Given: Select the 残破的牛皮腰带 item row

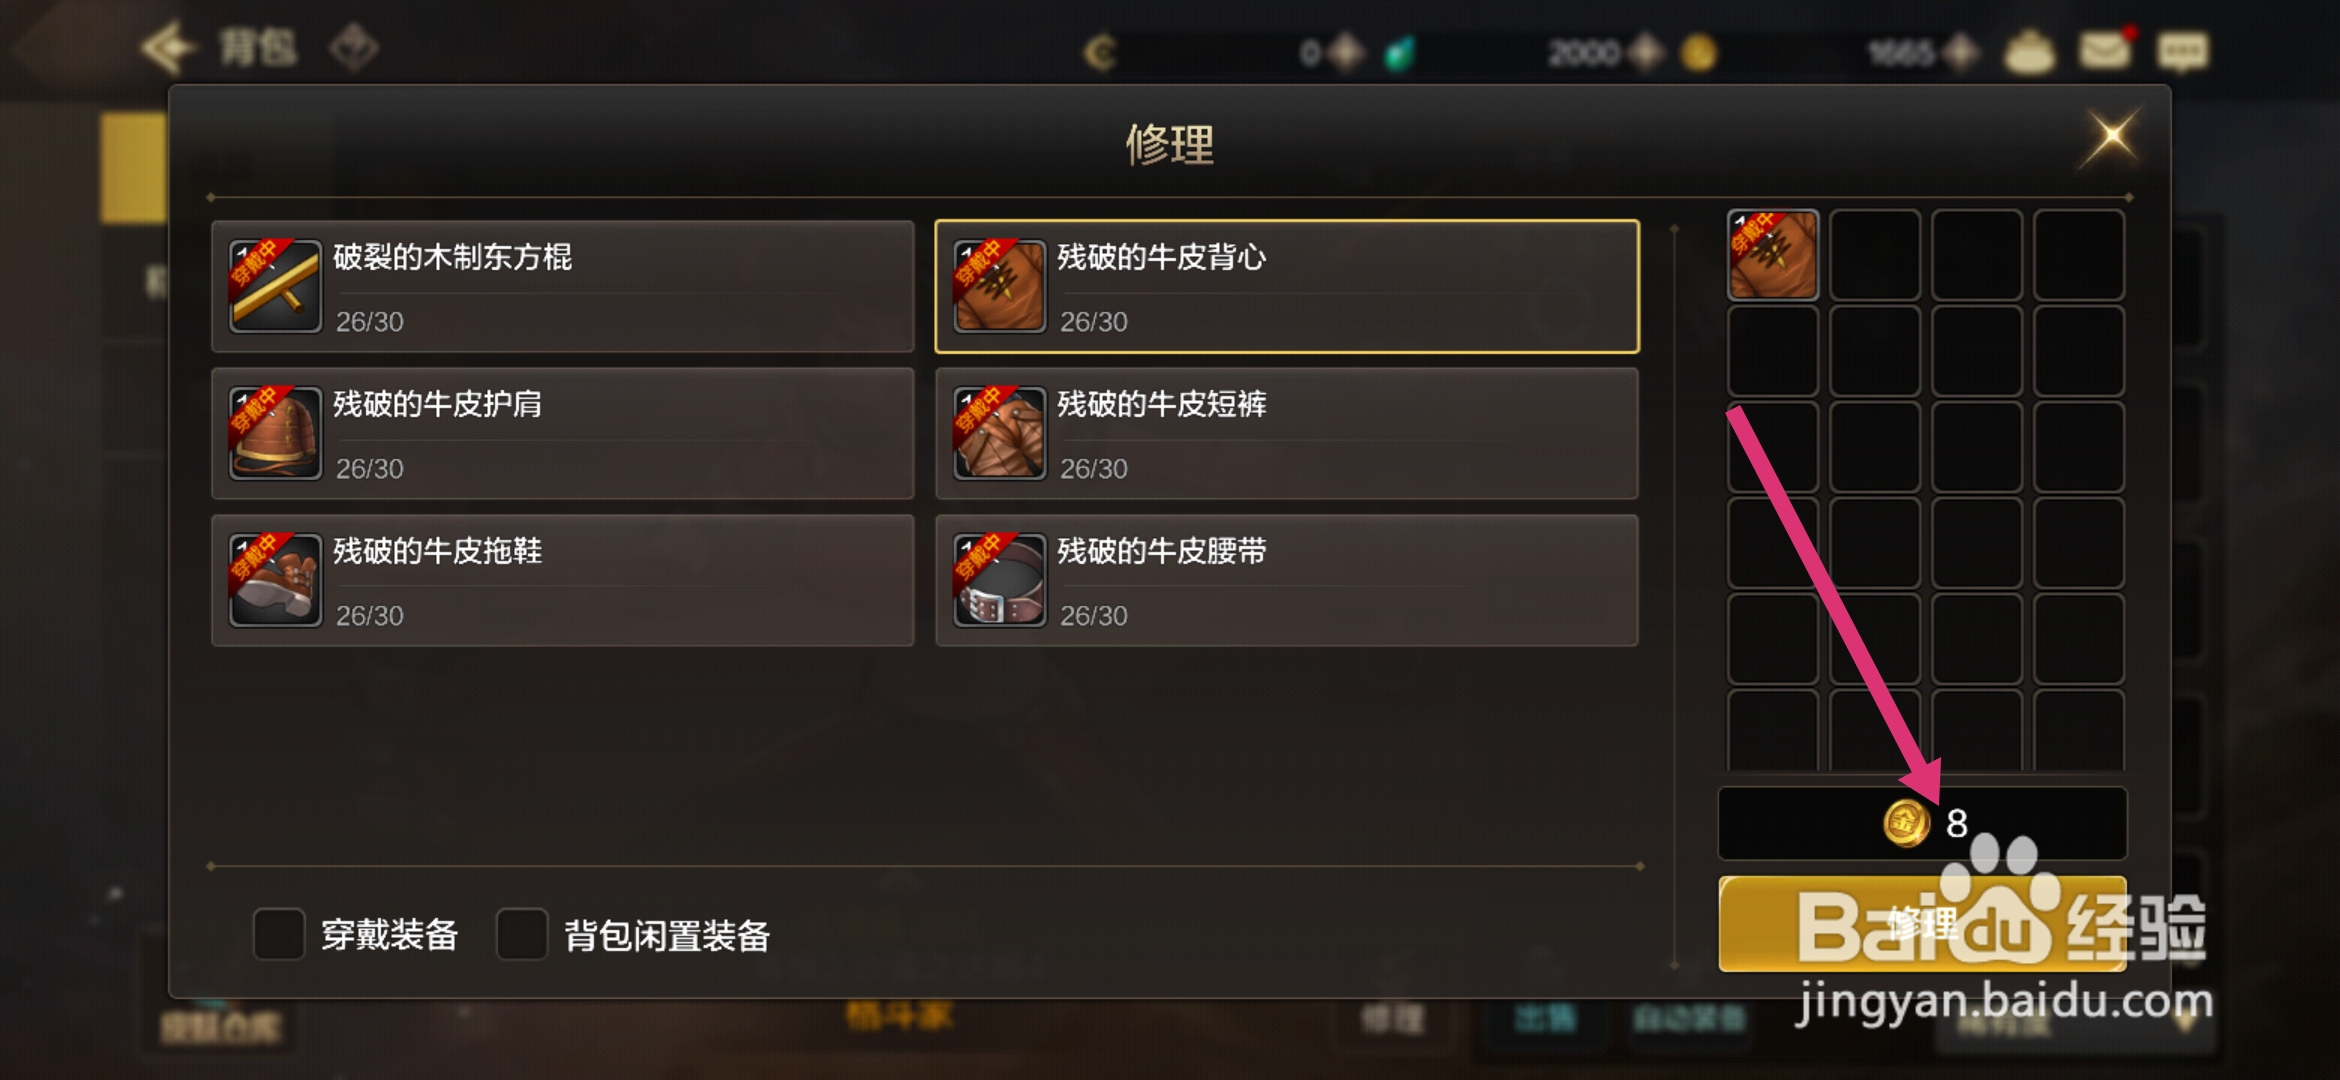Looking at the screenshot, I should pos(1286,580).
